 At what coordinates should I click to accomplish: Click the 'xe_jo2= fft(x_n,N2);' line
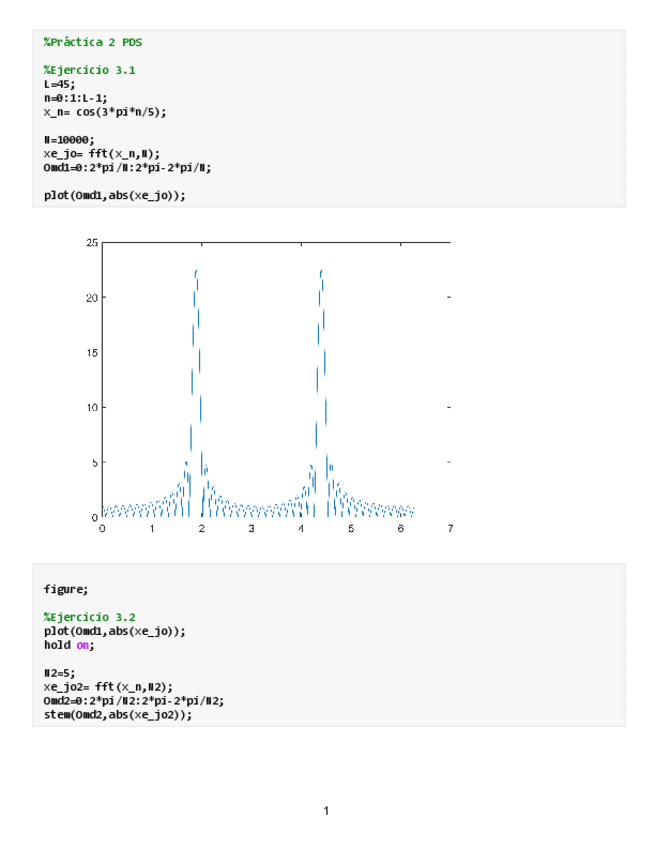click(x=108, y=687)
